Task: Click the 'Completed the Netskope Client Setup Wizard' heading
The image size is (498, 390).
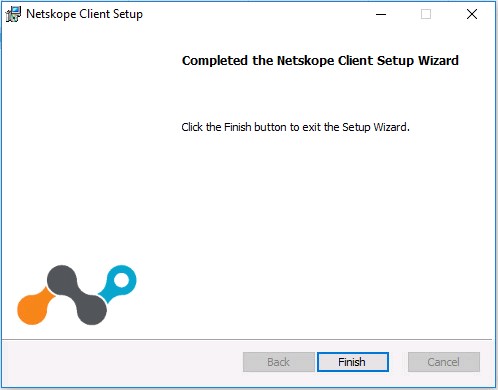Action: click(320, 61)
